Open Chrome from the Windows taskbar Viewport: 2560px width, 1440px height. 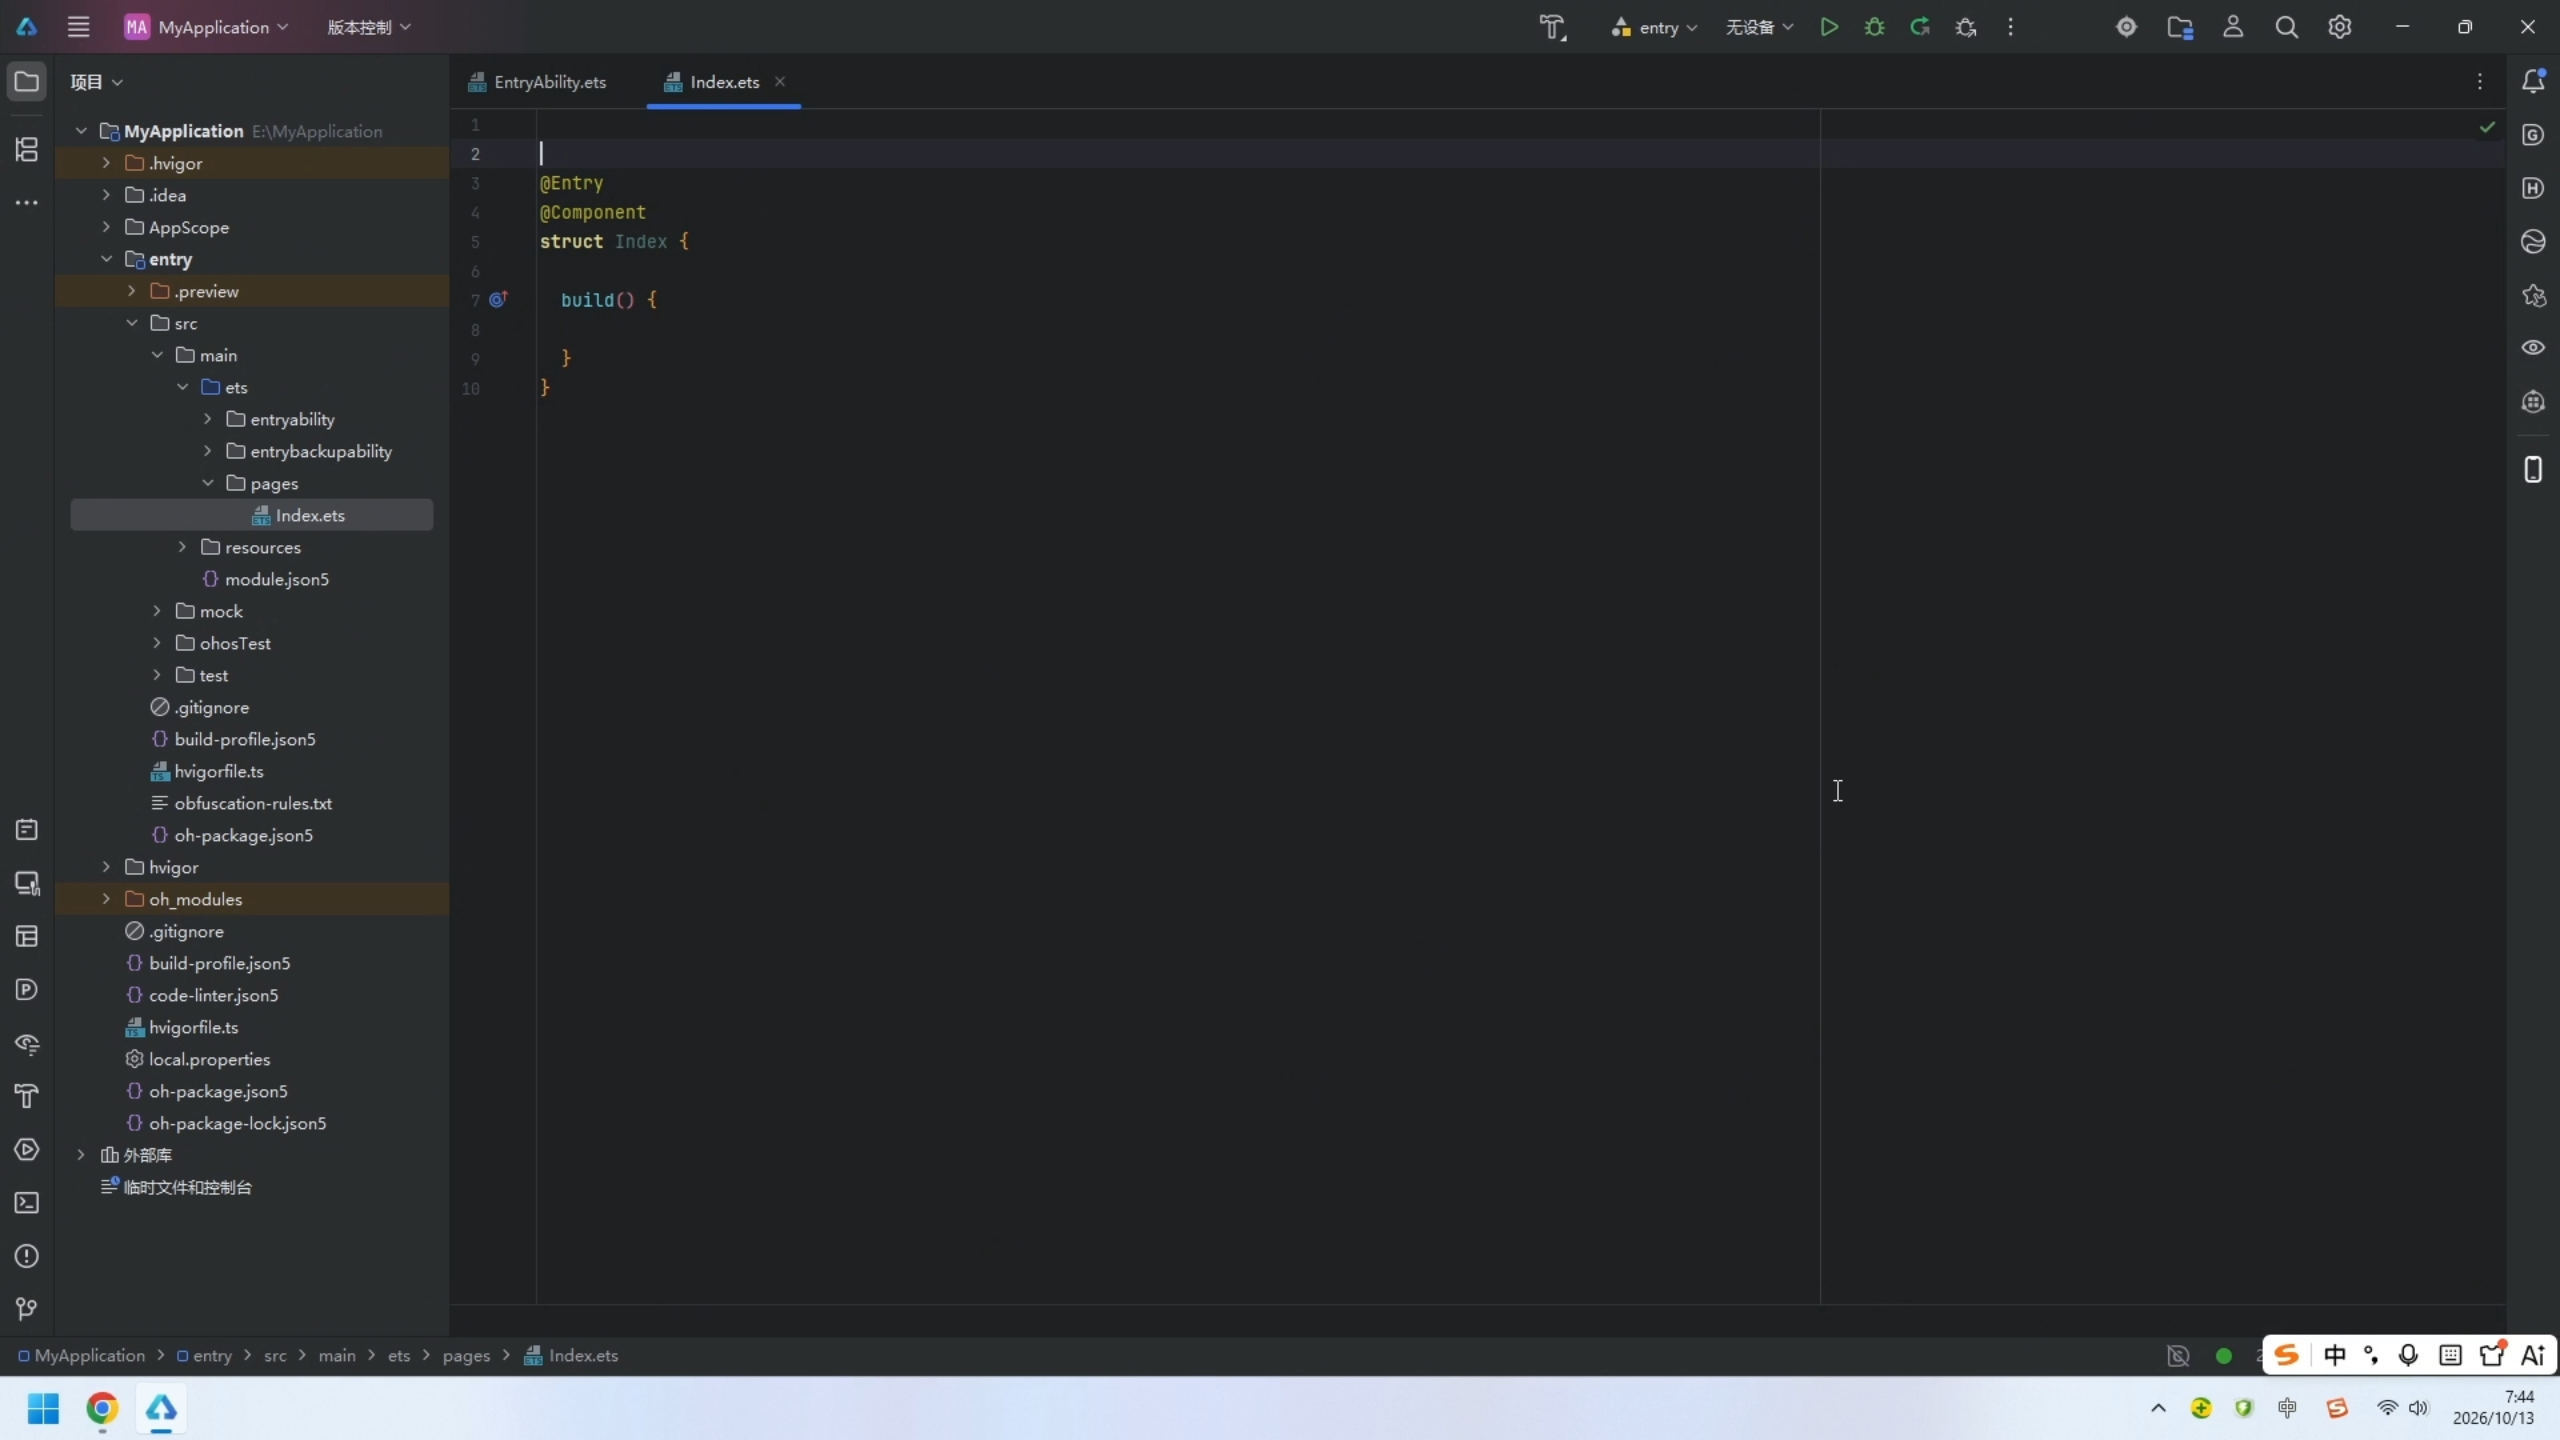coord(102,1408)
